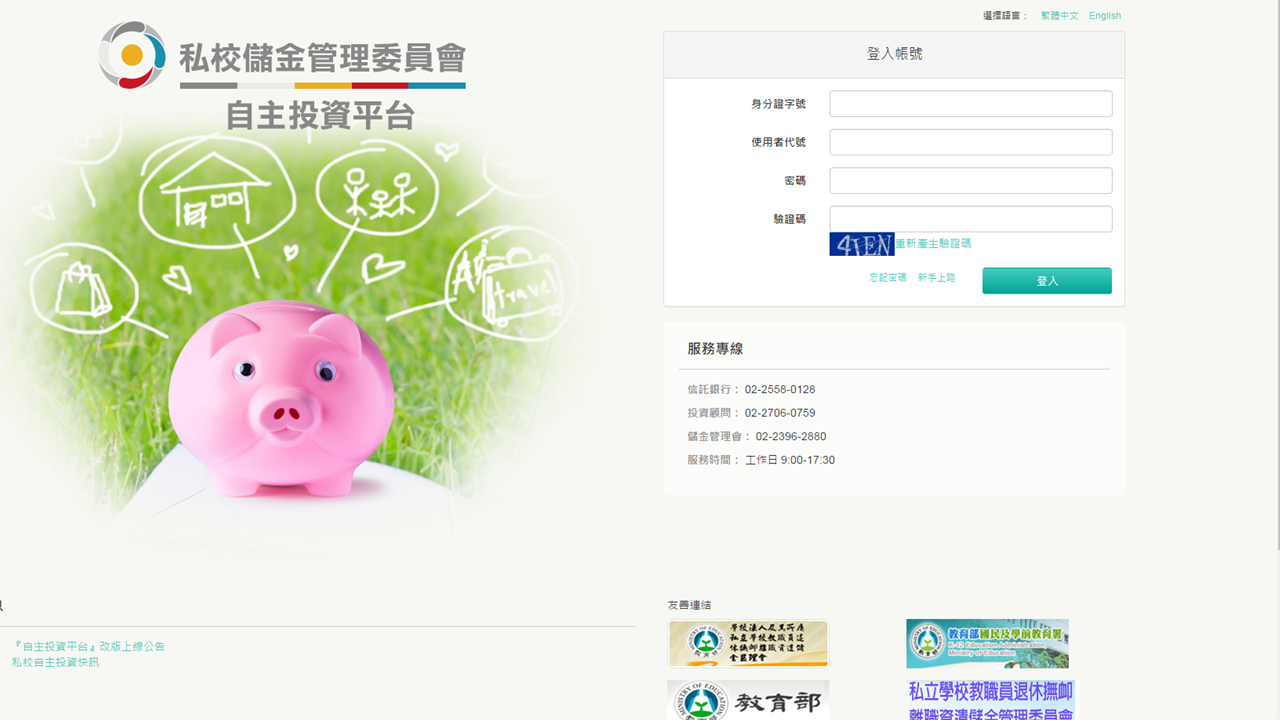This screenshot has width=1280, height=720.
Task: Open the Ministry of Education 教育部 banner
Action: [748, 700]
